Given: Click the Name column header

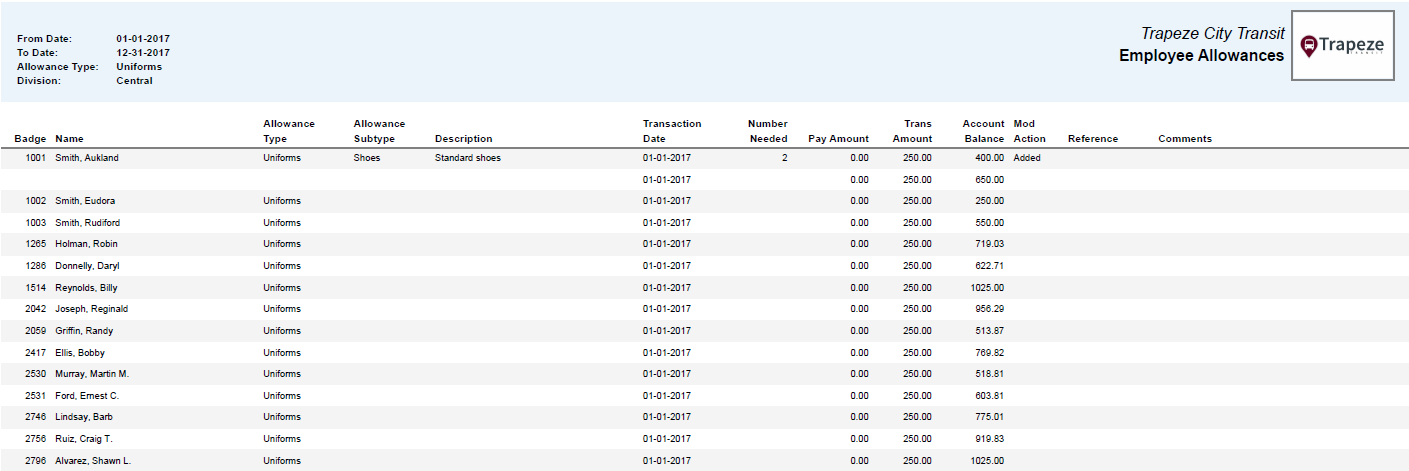Looking at the screenshot, I should pyautogui.click(x=69, y=139).
